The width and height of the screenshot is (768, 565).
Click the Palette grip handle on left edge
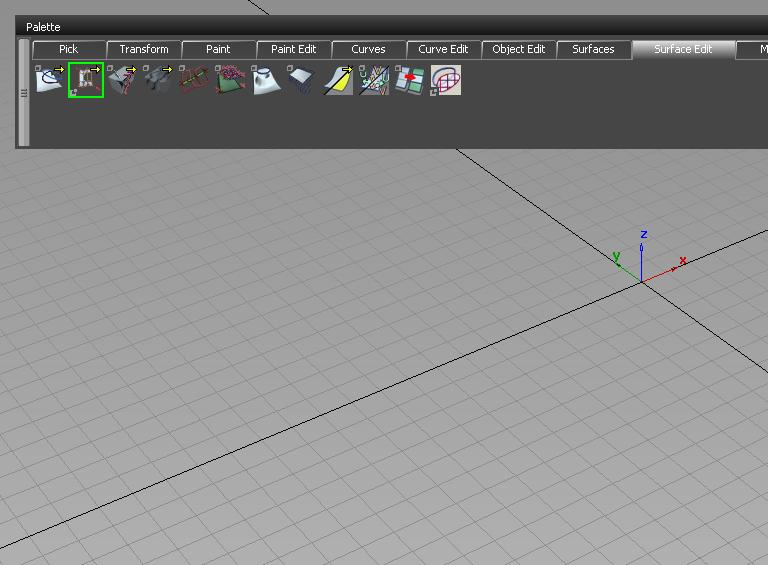(24, 93)
